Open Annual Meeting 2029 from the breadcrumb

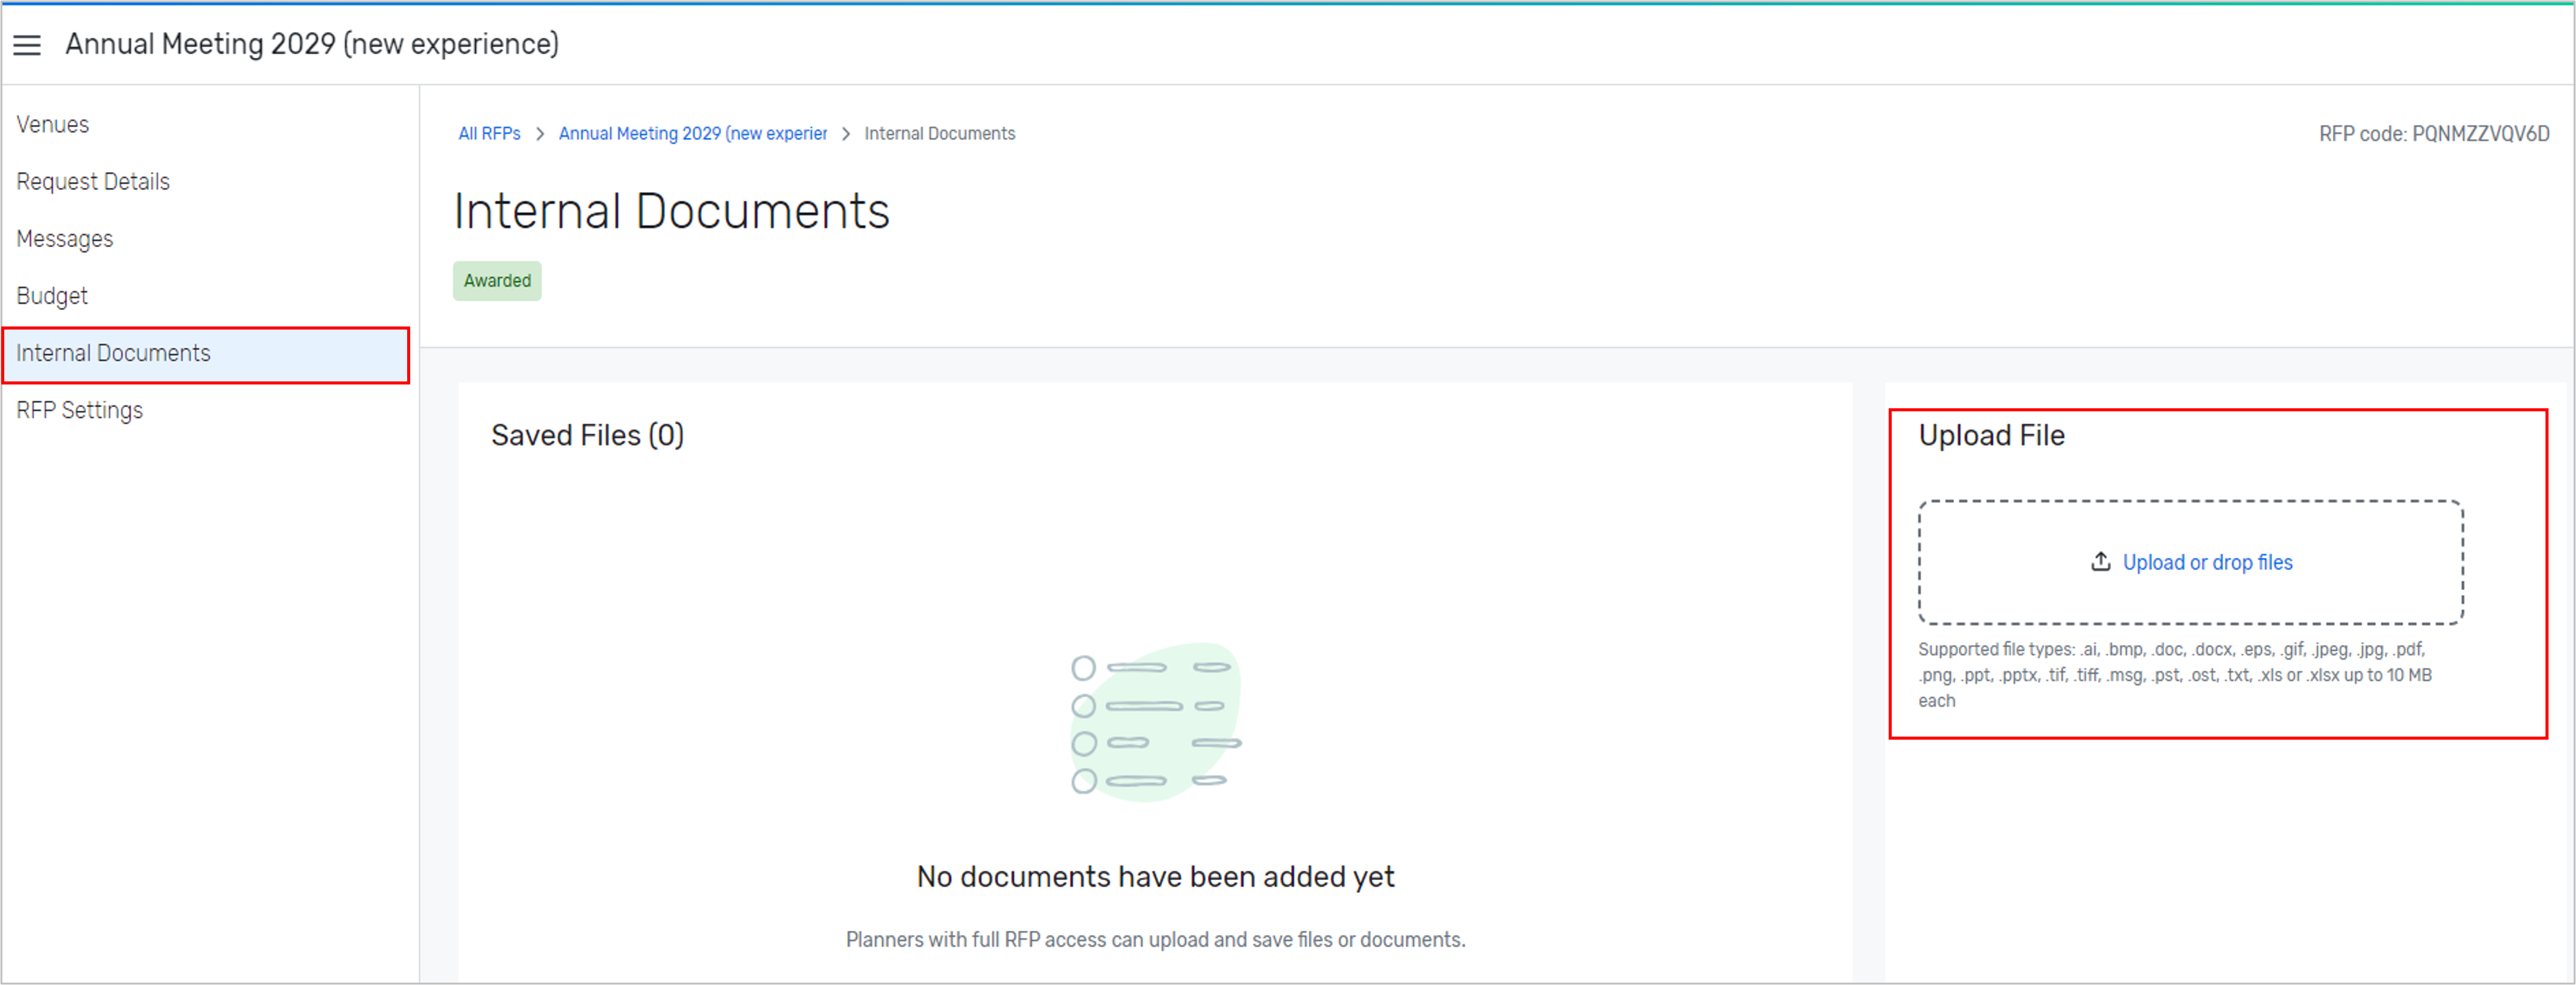pyautogui.click(x=692, y=133)
